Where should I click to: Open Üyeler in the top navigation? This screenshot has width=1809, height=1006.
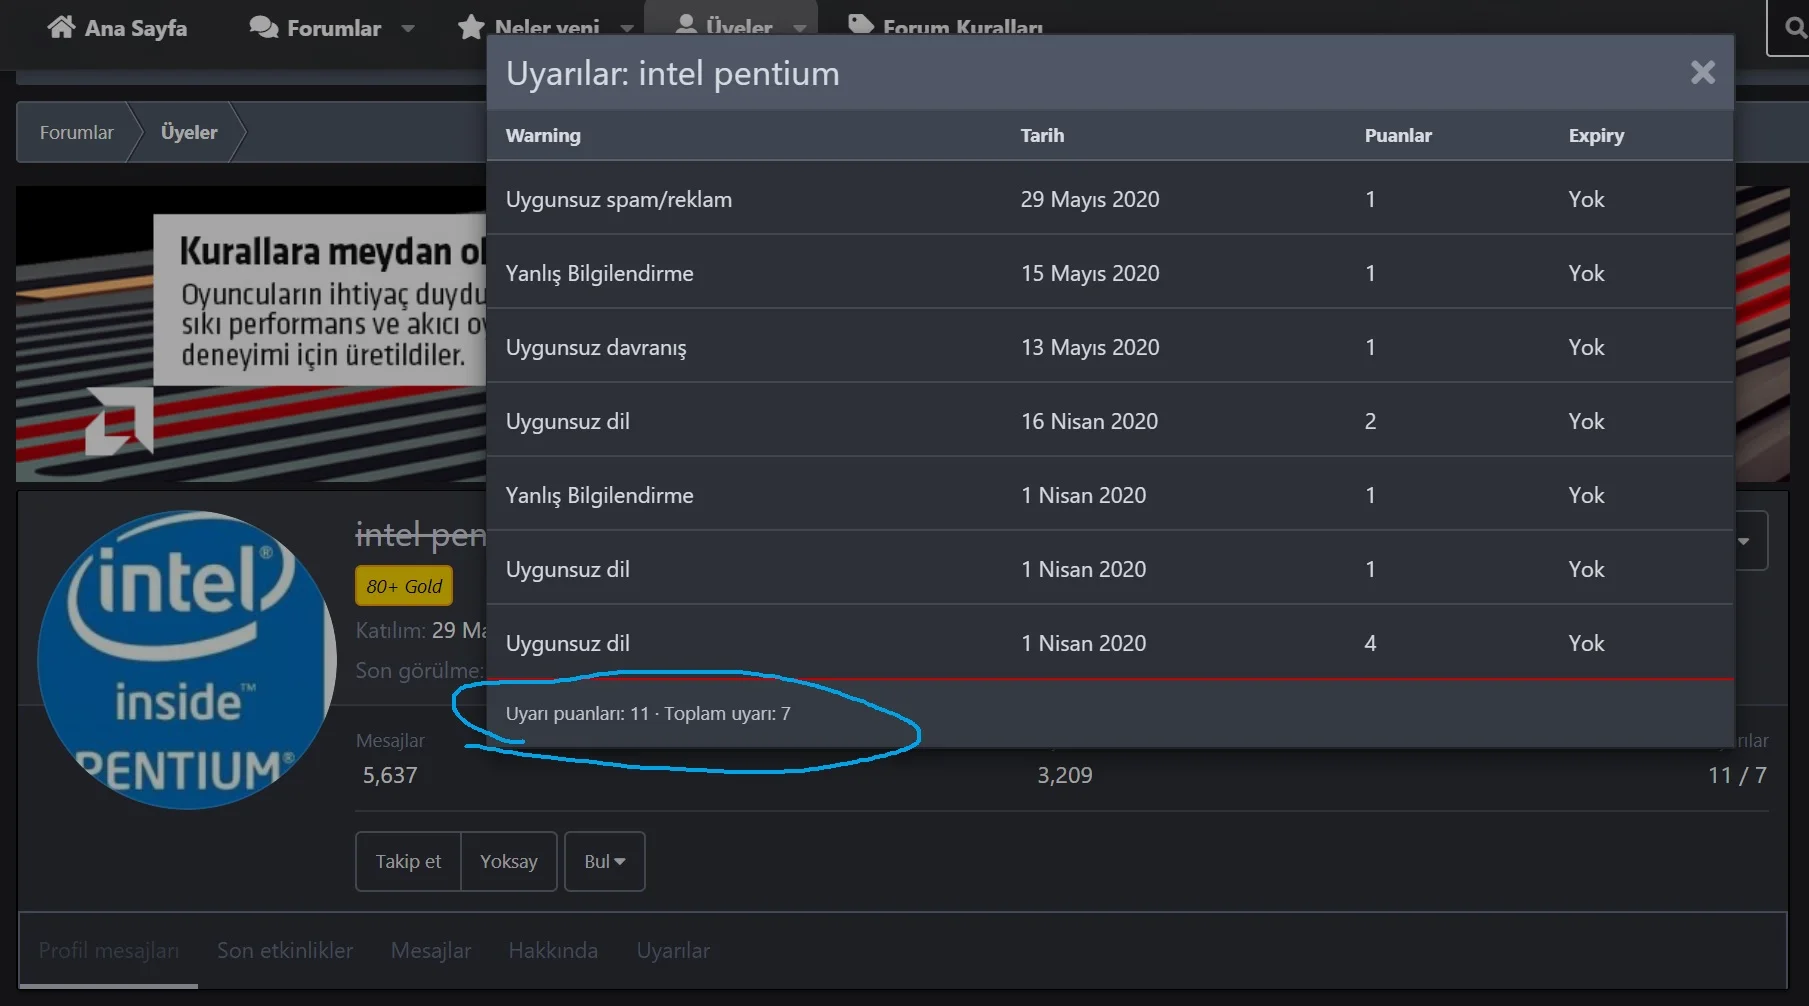coord(739,26)
